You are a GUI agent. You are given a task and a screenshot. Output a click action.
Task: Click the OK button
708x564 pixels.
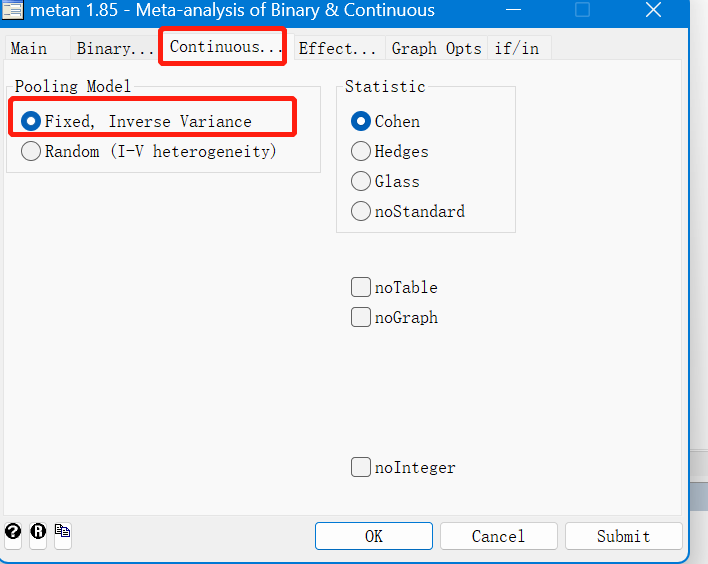pos(374,536)
